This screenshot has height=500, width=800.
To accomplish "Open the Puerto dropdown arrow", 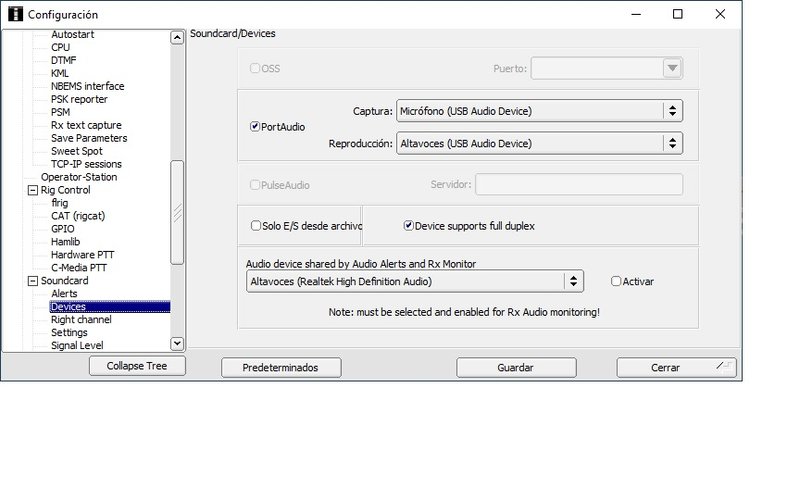I will [672, 68].
